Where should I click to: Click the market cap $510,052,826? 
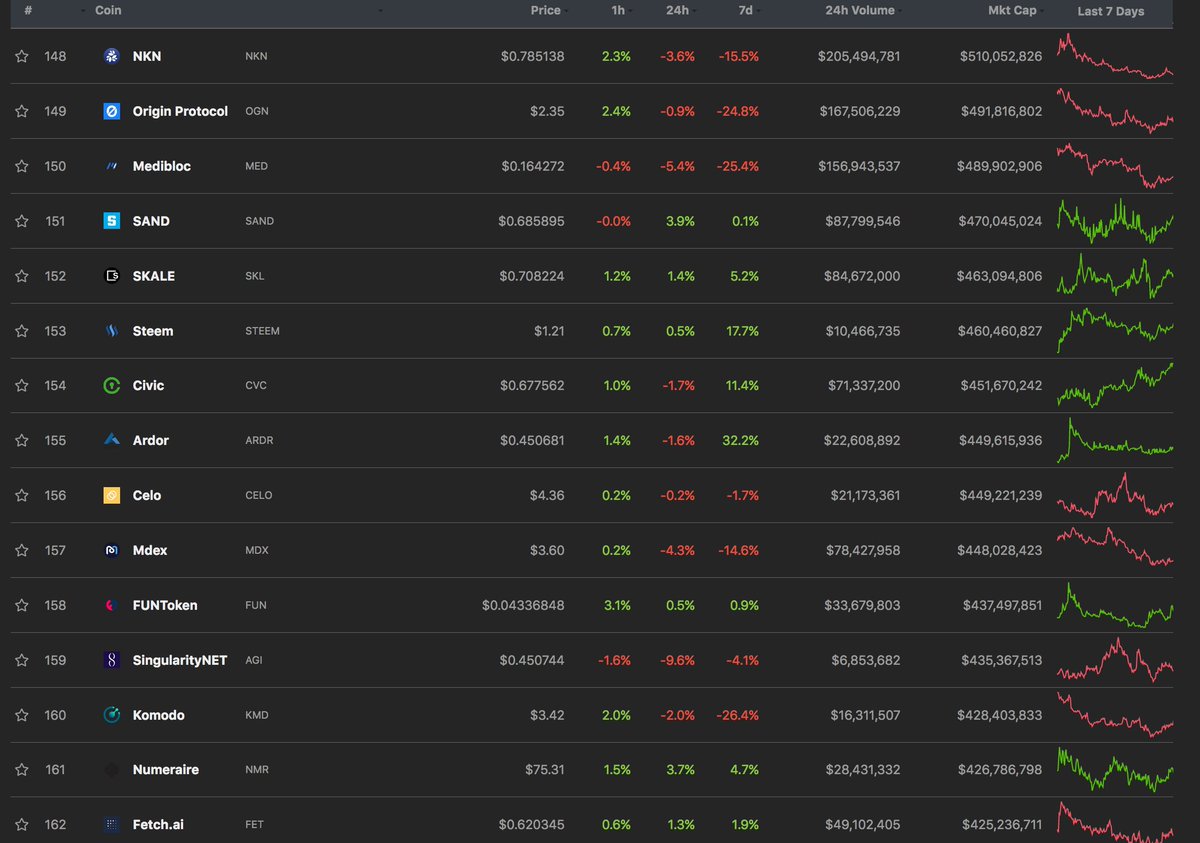pyautogui.click(x=1000, y=56)
